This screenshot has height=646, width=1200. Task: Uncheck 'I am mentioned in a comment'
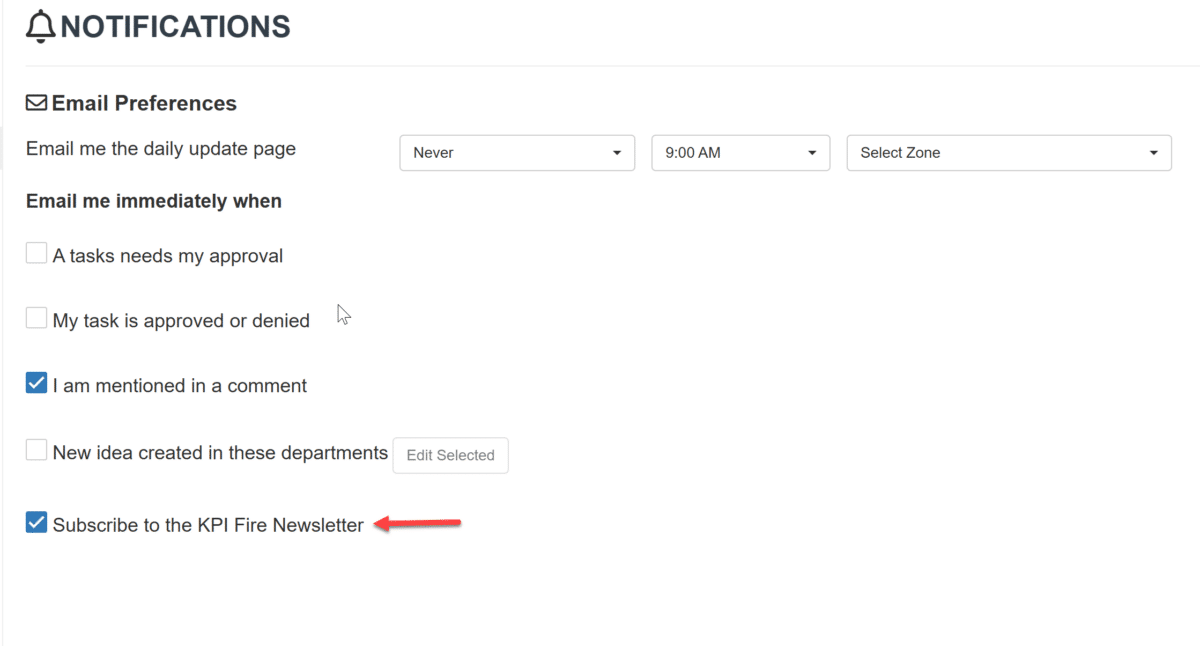pos(36,383)
